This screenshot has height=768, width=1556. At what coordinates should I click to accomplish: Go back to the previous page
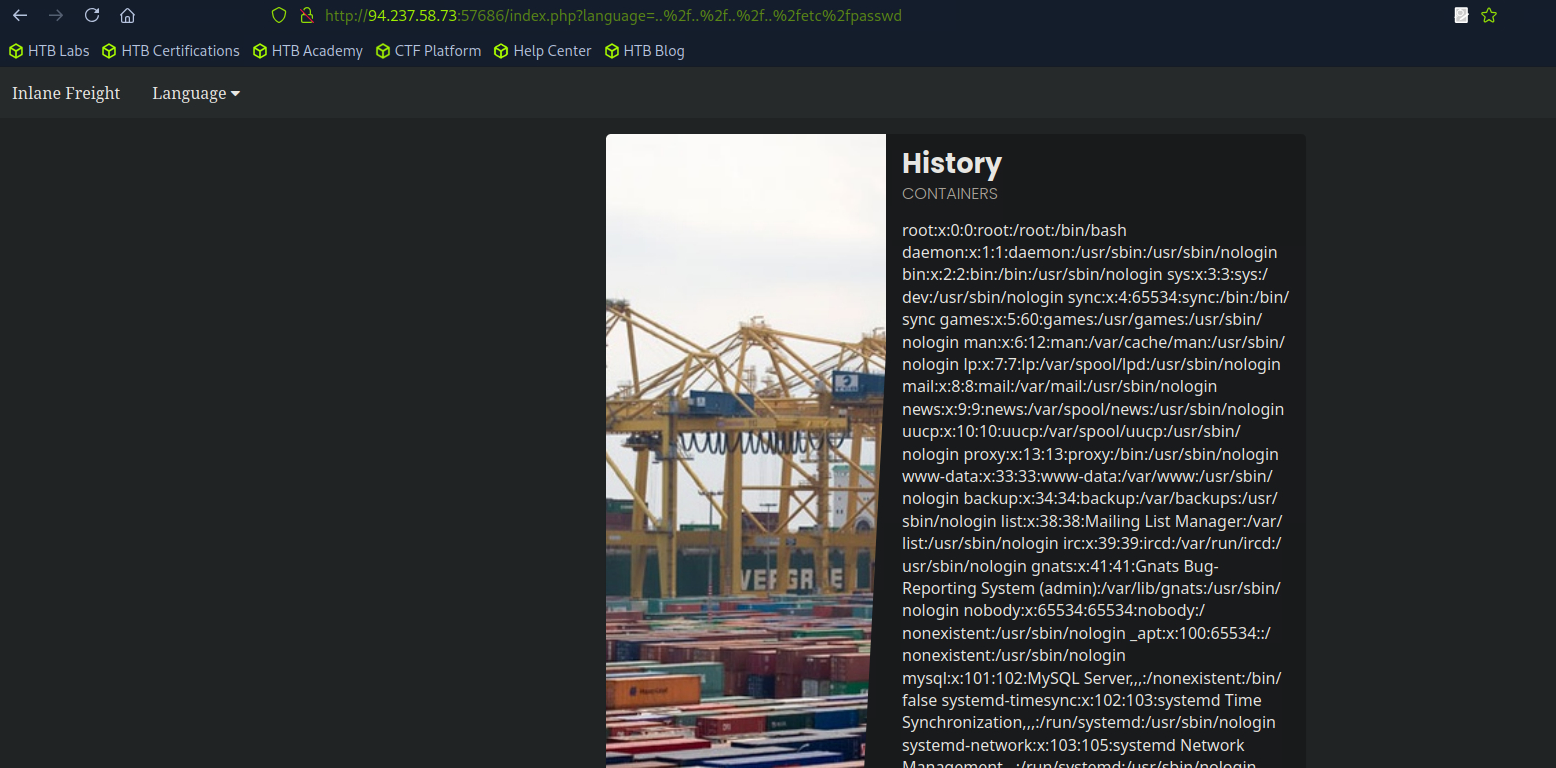click(x=20, y=15)
